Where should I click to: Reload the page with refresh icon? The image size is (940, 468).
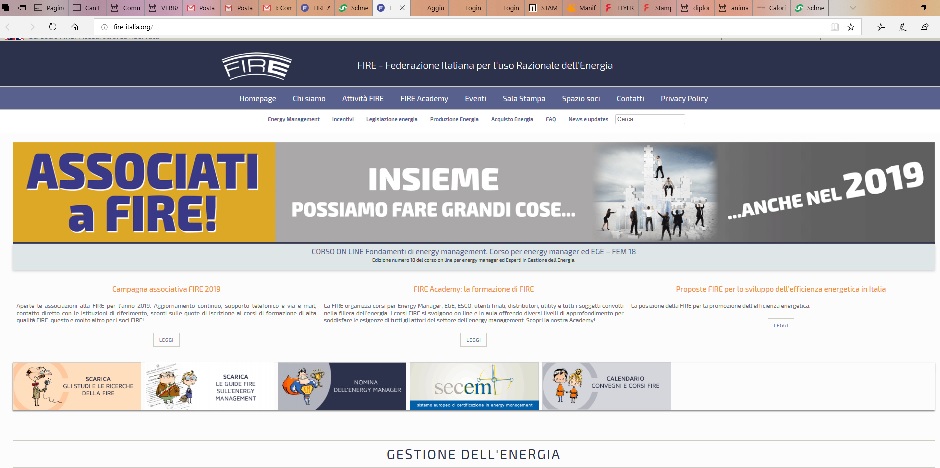coord(53,27)
